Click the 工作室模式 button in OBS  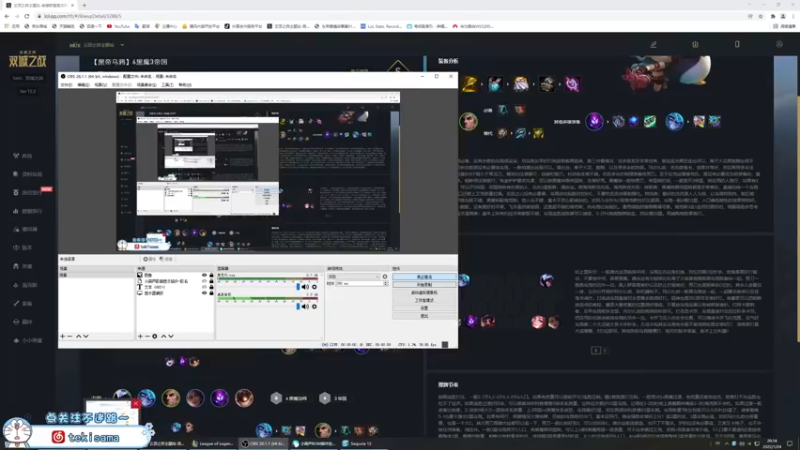[x=424, y=301]
